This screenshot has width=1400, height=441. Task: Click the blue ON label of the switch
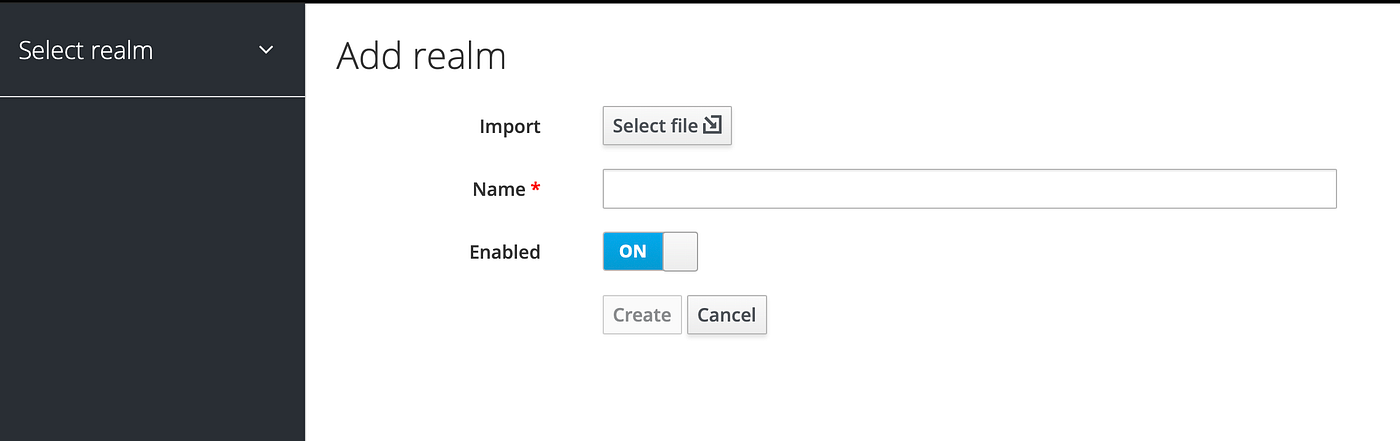tap(633, 252)
